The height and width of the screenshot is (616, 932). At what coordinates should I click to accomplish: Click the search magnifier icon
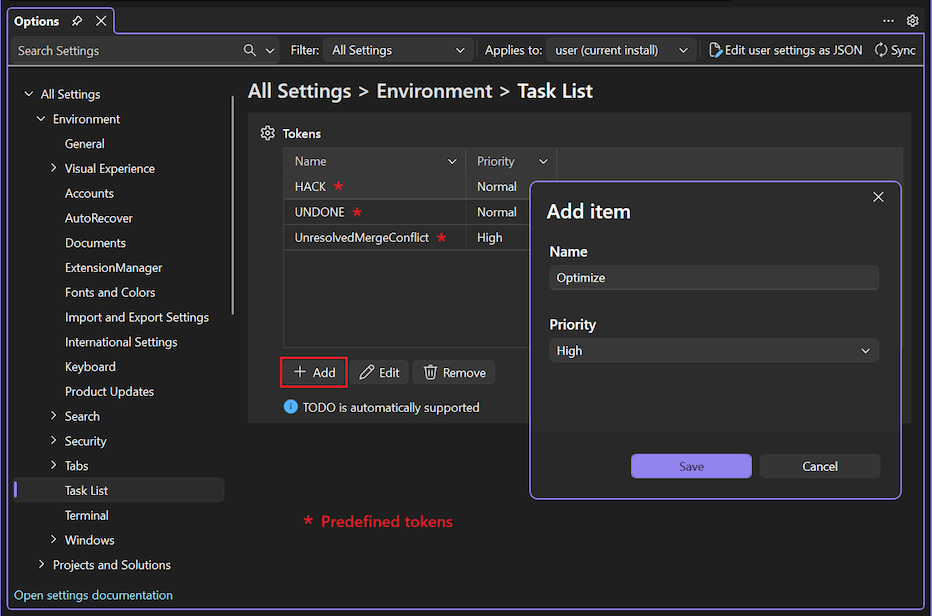click(248, 50)
